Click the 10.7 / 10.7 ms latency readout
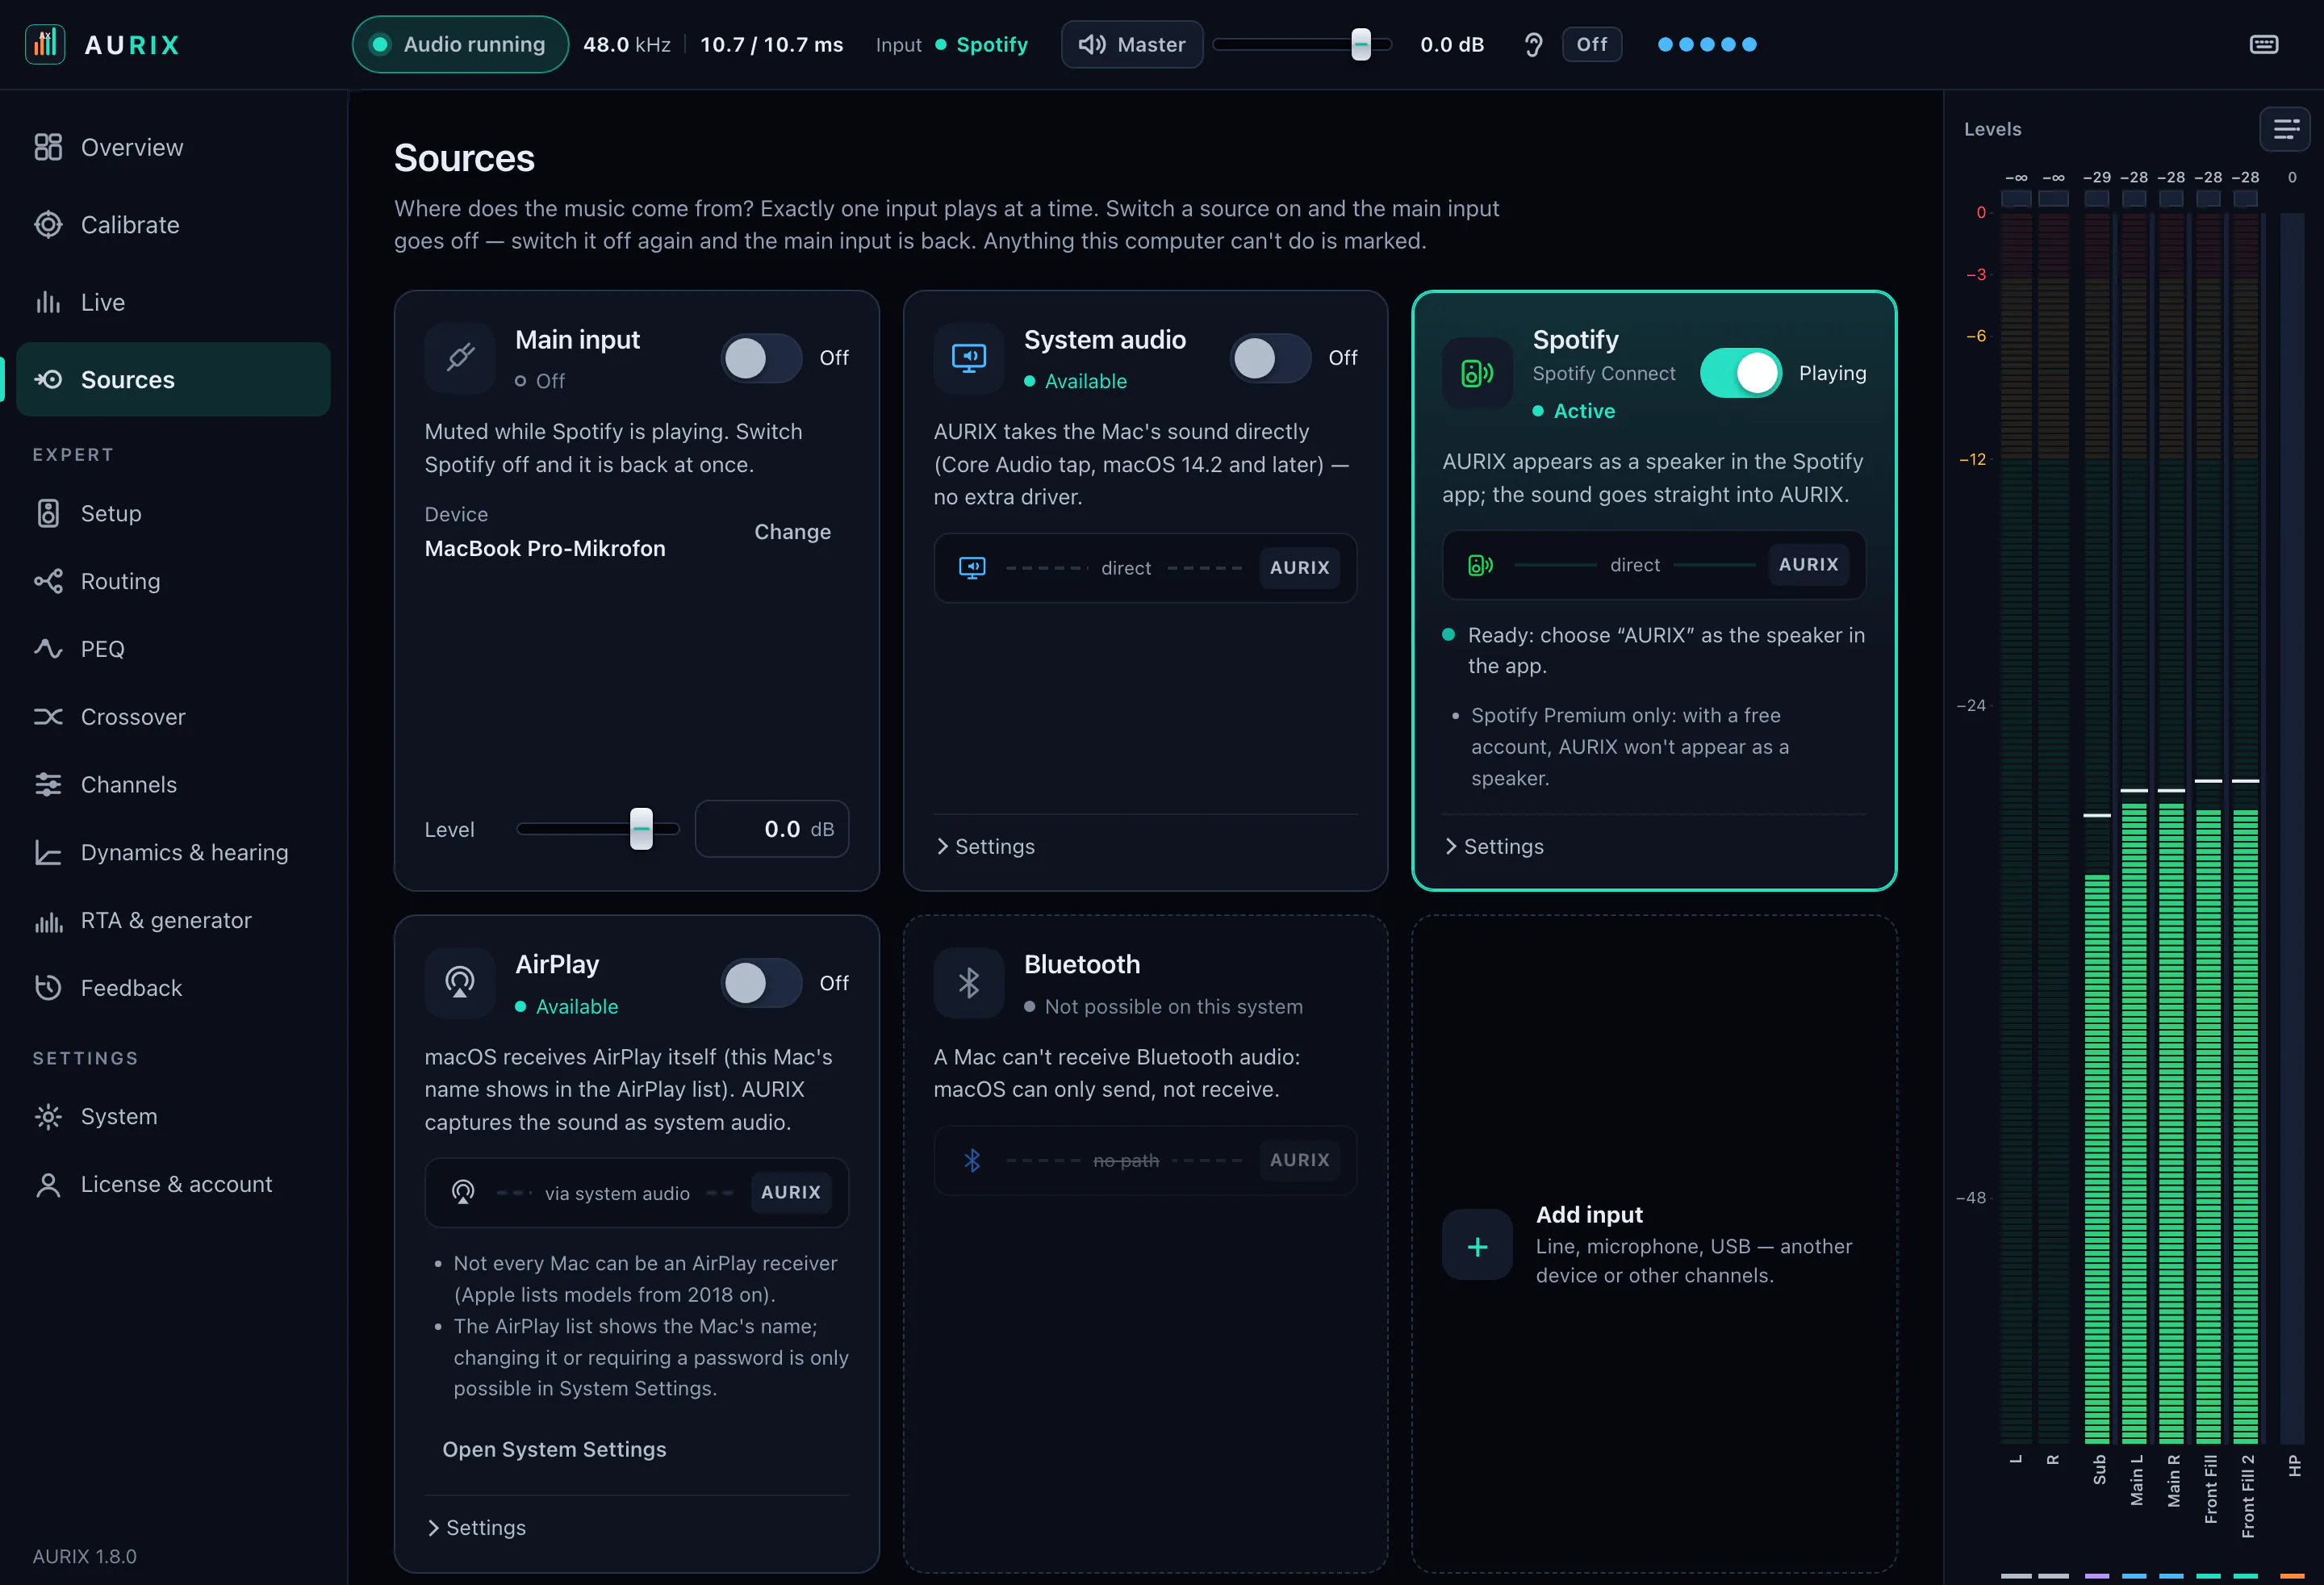The width and height of the screenshot is (2324, 1585). (771, 44)
